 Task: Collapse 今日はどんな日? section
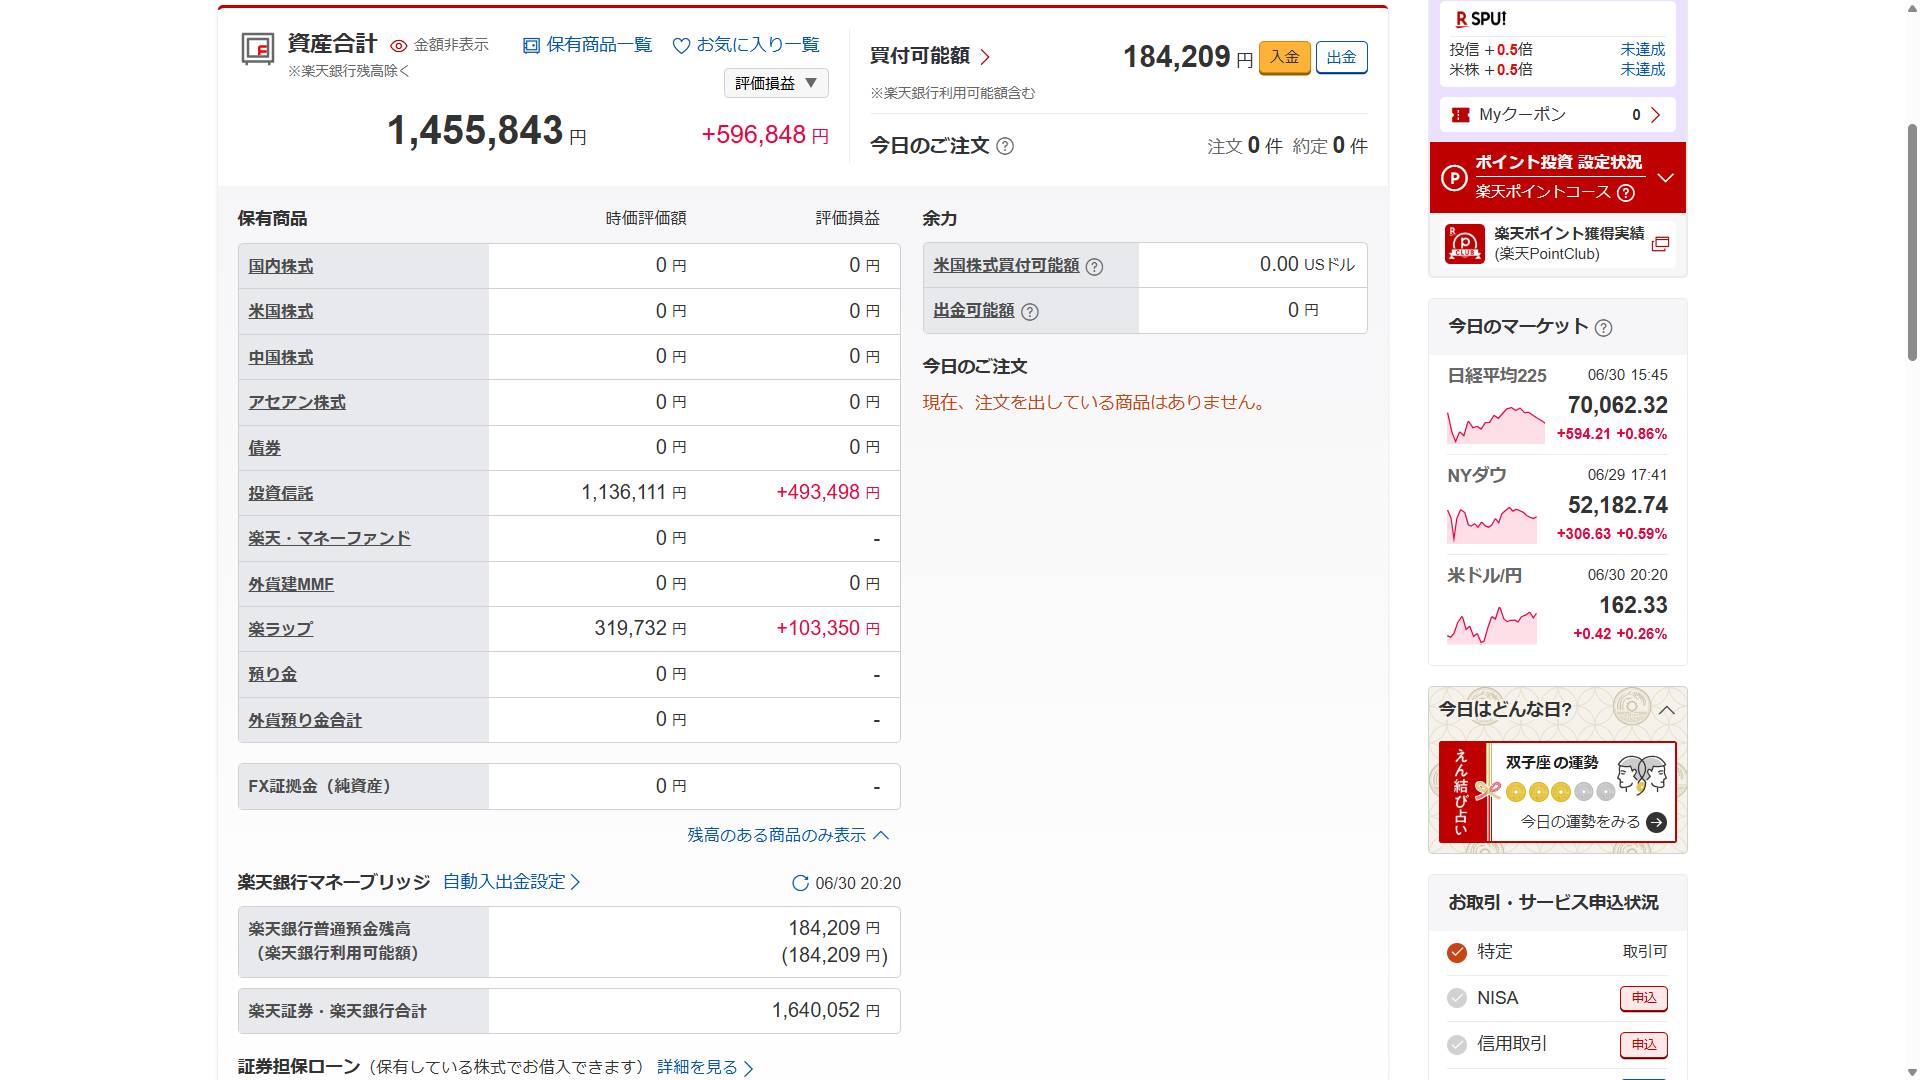(1666, 710)
